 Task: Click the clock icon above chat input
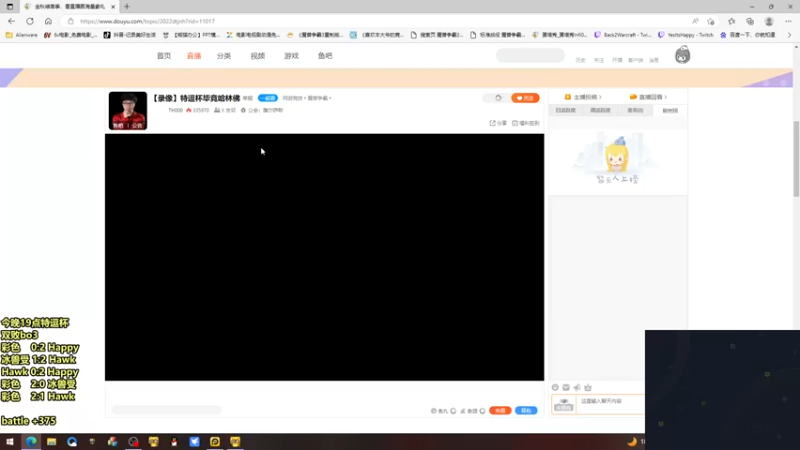[555, 388]
